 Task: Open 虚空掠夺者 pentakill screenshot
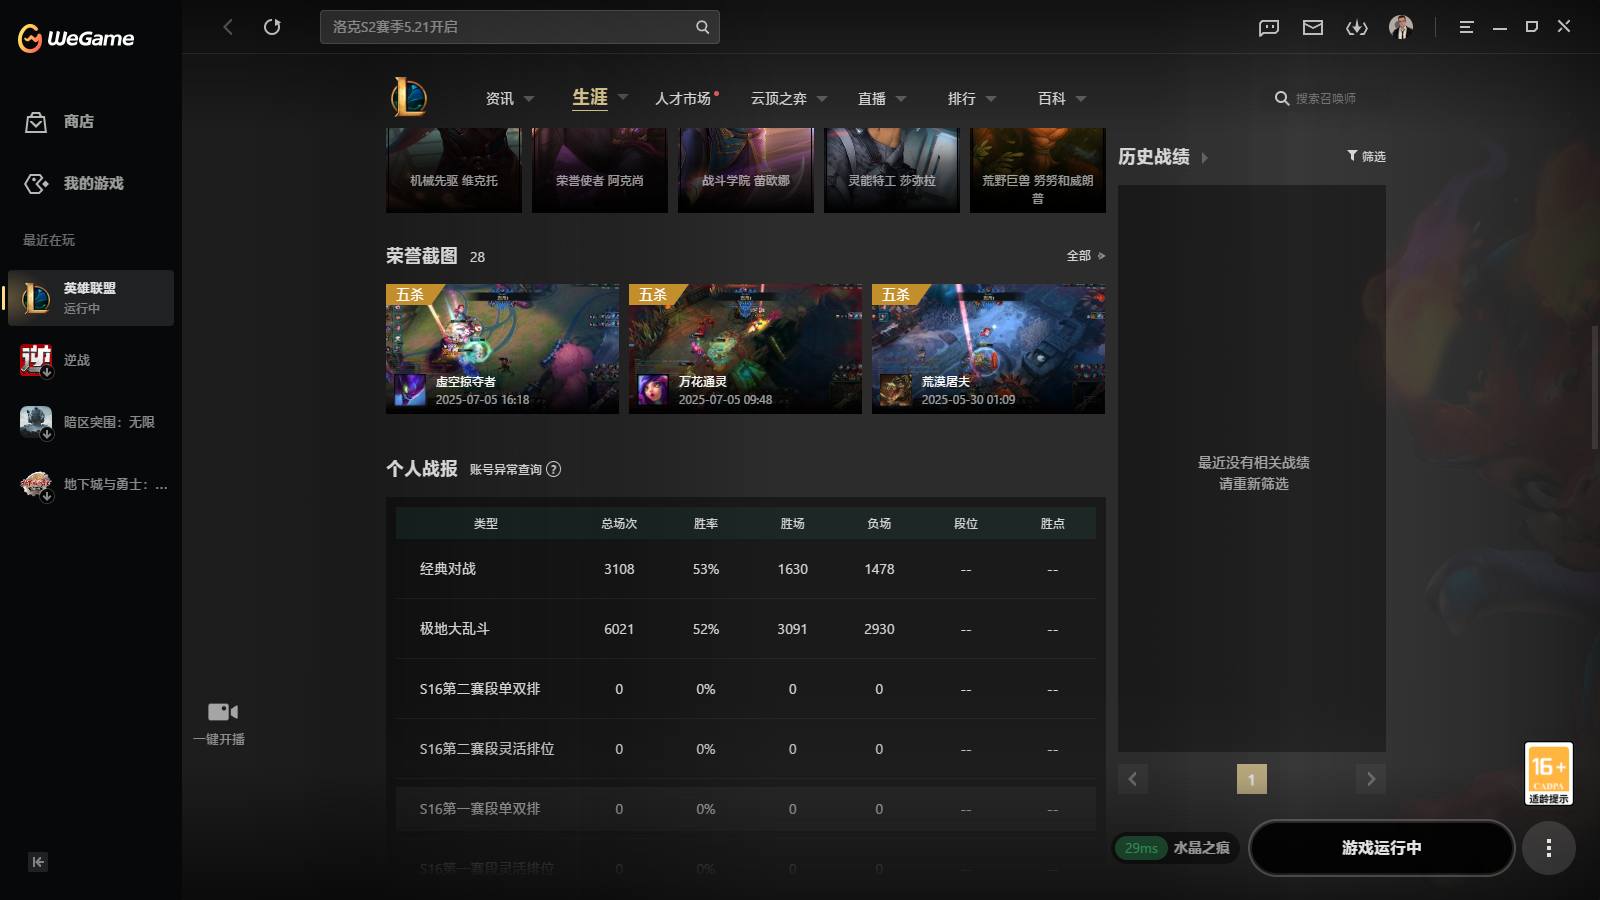pos(502,349)
